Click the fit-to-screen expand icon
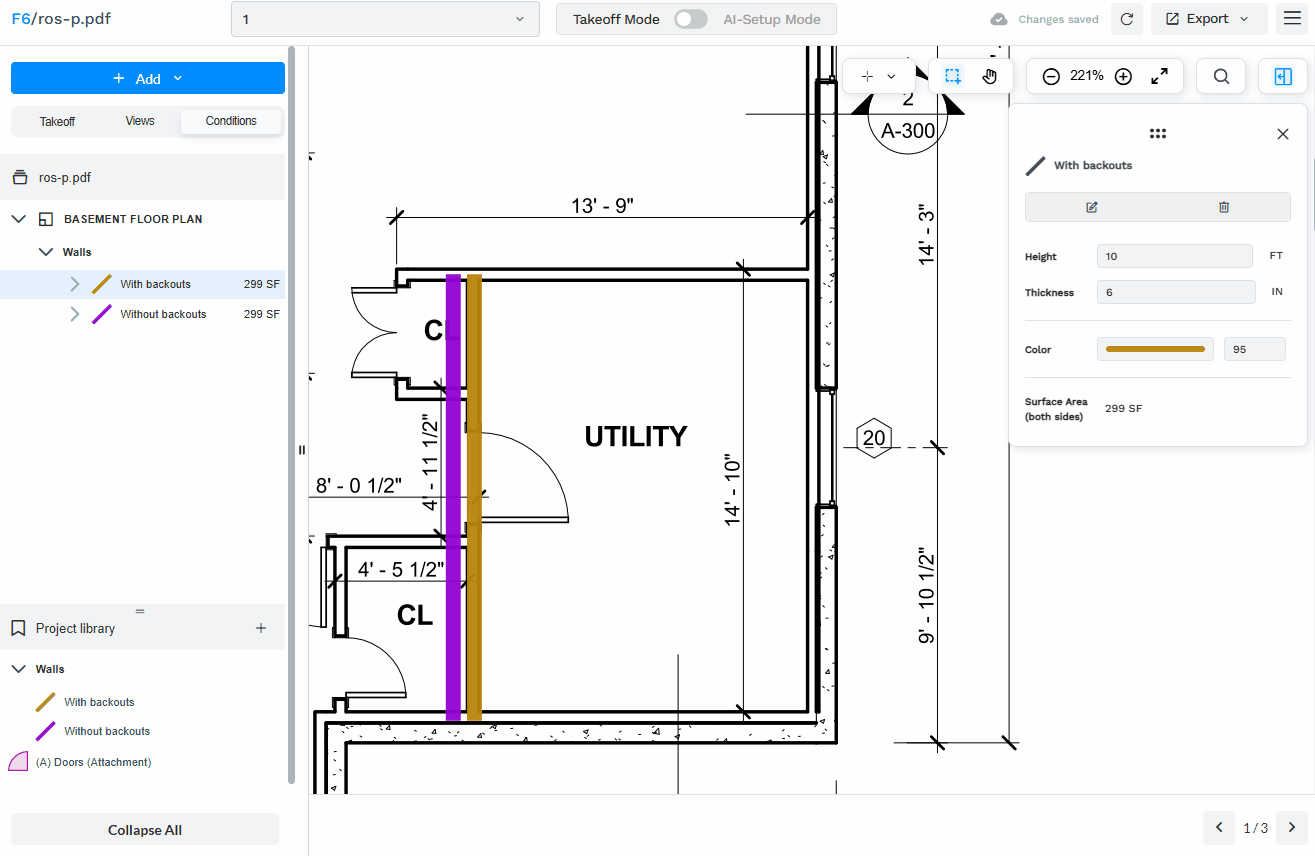Image resolution: width=1315 pixels, height=856 pixels. [1160, 76]
